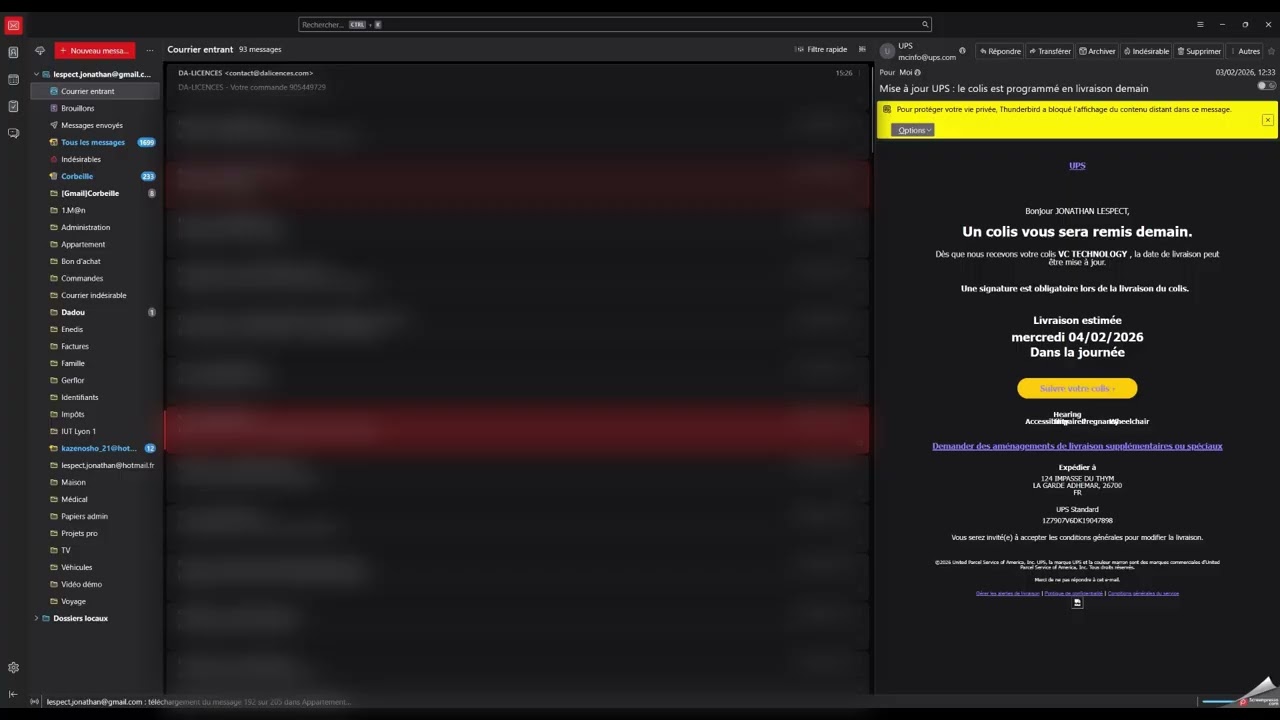Click the Répondre button

click(x=999, y=51)
